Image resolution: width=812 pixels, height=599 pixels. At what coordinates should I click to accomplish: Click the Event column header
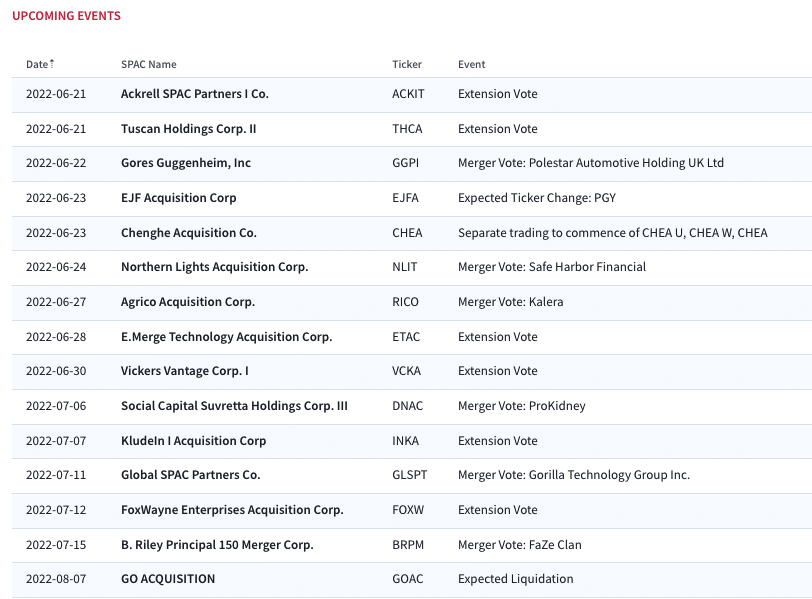pyautogui.click(x=471, y=64)
